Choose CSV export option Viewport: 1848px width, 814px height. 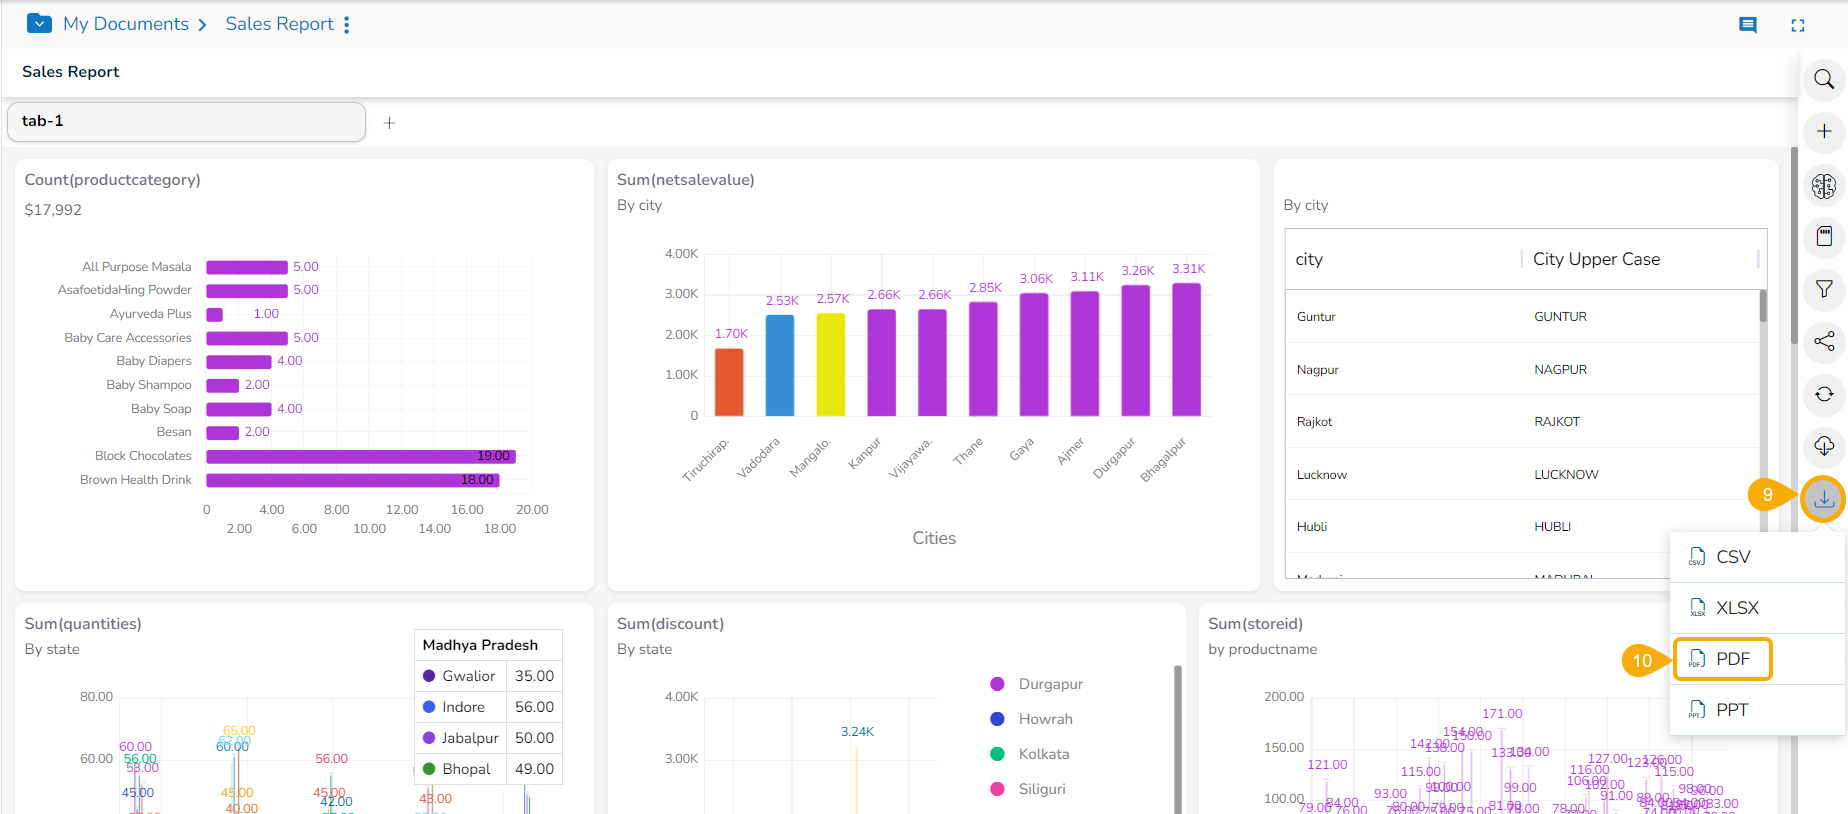point(1722,557)
